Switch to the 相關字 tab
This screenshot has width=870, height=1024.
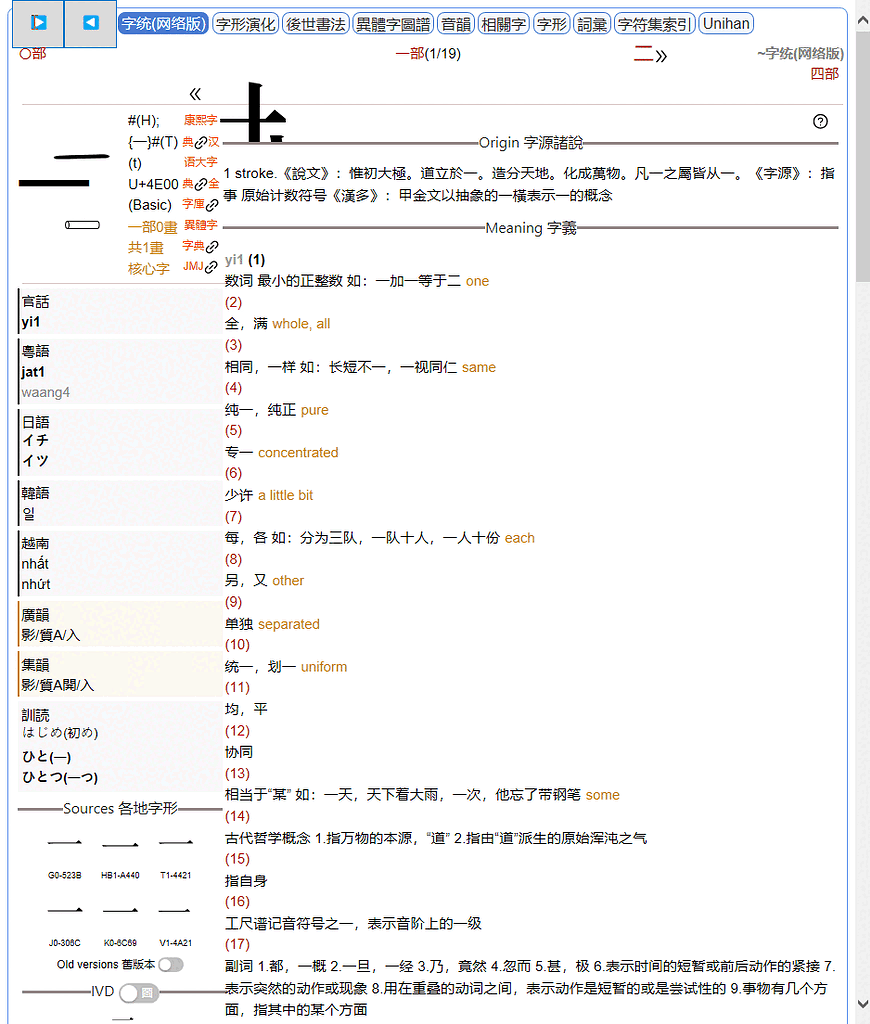(x=503, y=24)
